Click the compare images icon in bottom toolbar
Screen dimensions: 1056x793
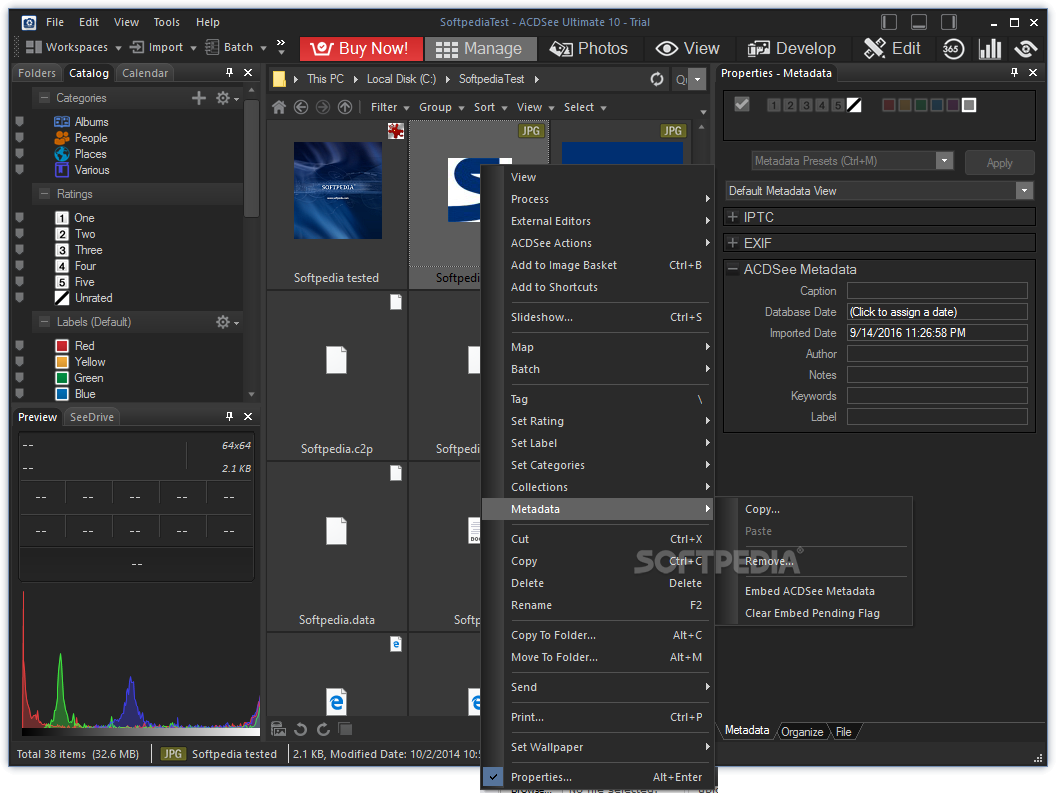[345, 729]
